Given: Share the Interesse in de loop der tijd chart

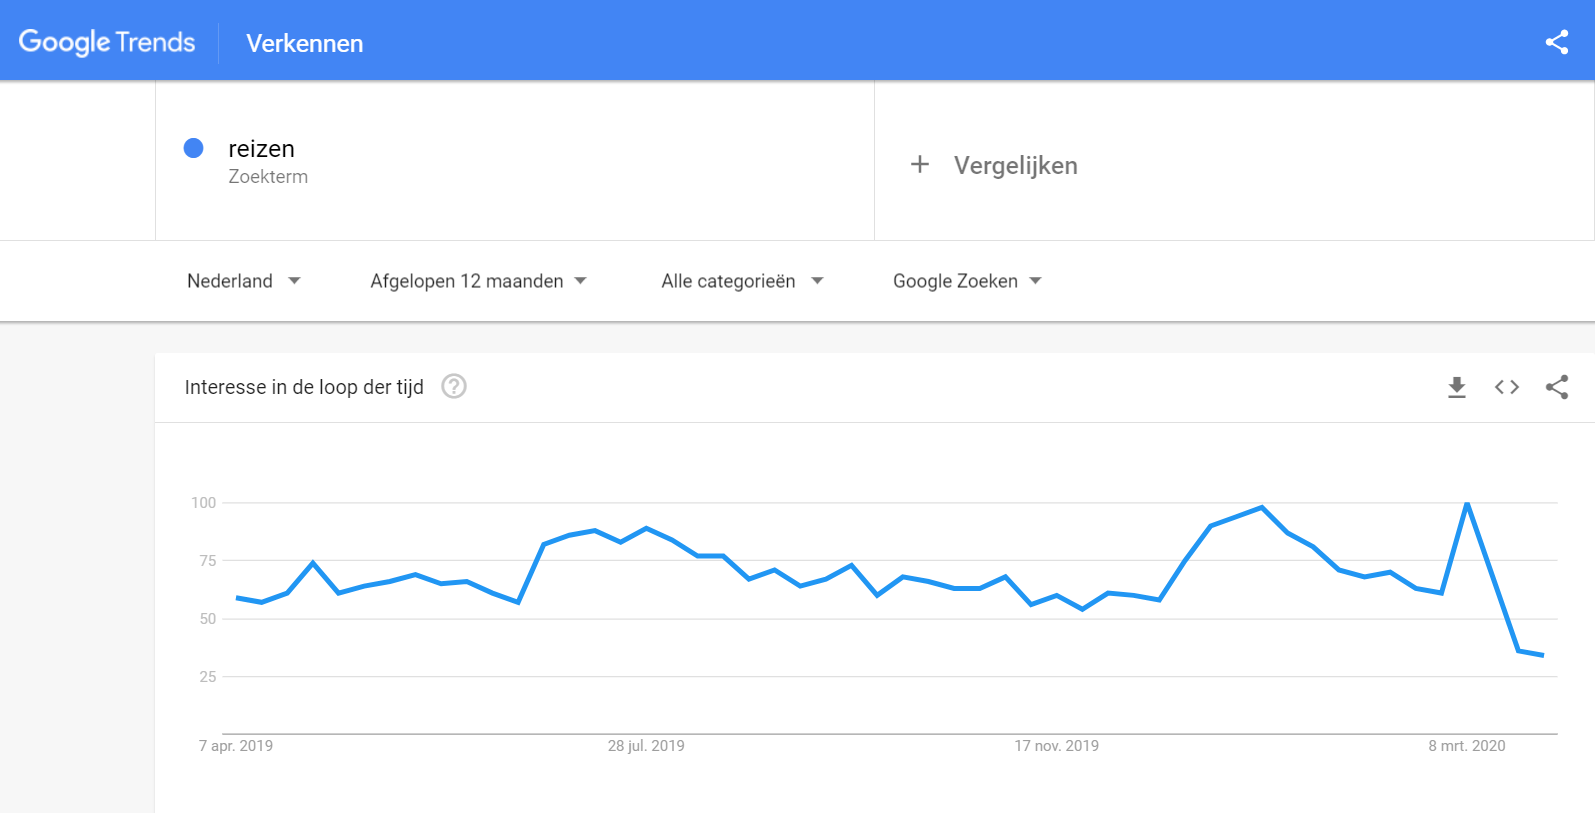Looking at the screenshot, I should pyautogui.click(x=1557, y=387).
